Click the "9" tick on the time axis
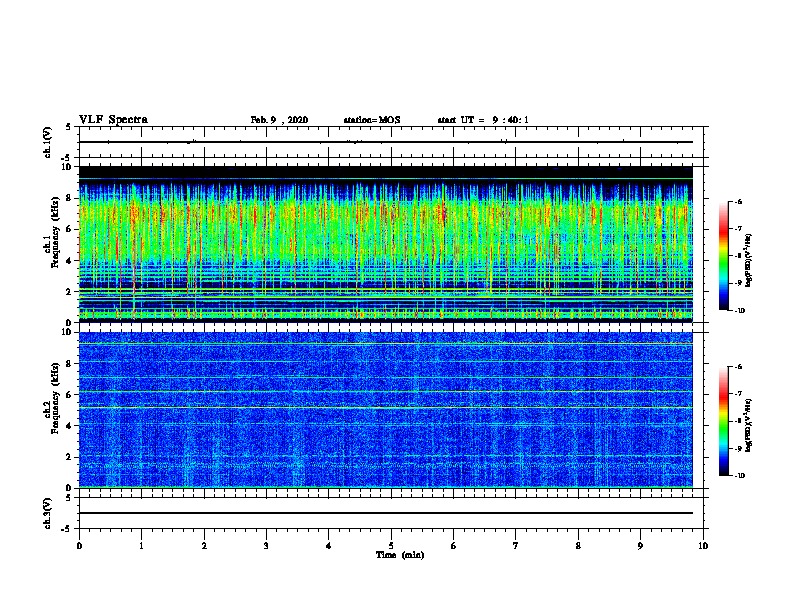Image resolution: width=792 pixels, height=612 pixels. coord(640,546)
